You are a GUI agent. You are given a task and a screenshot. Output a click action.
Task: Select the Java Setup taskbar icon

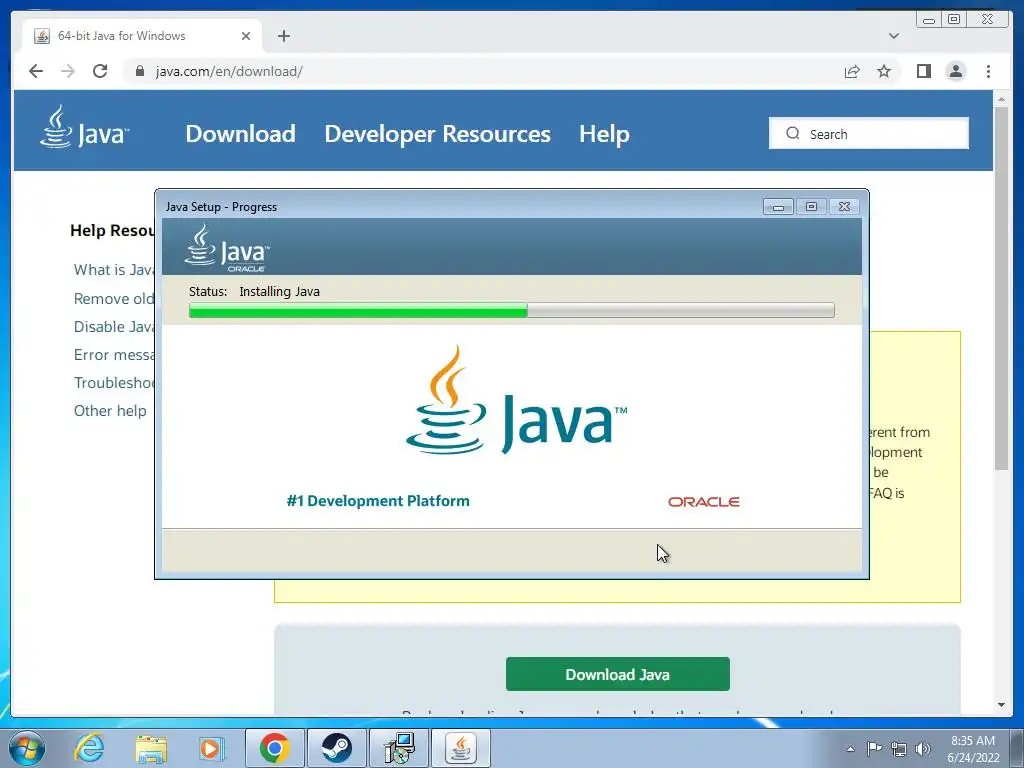461,748
